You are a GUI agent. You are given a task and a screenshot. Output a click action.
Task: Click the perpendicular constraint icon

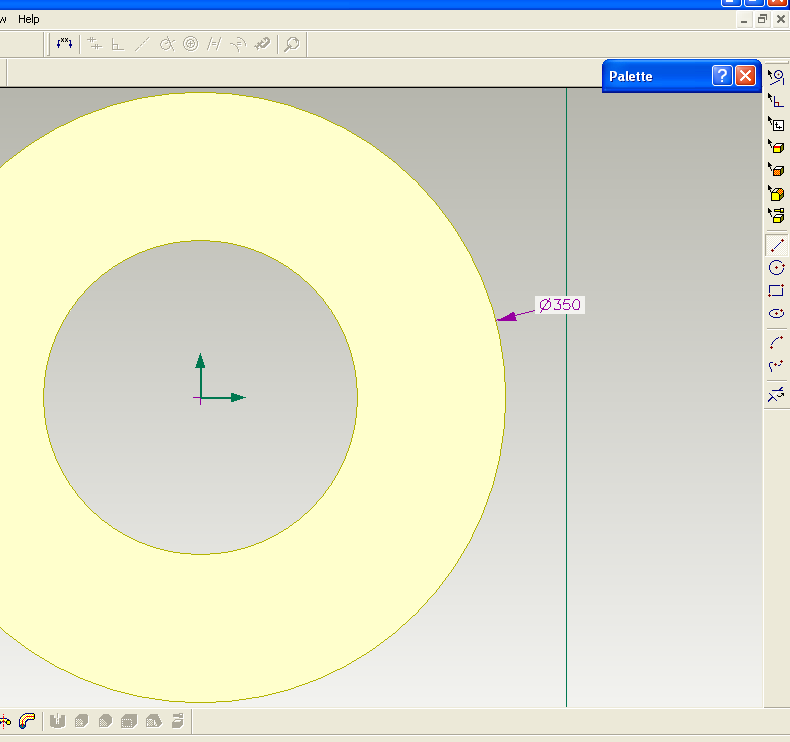117,44
